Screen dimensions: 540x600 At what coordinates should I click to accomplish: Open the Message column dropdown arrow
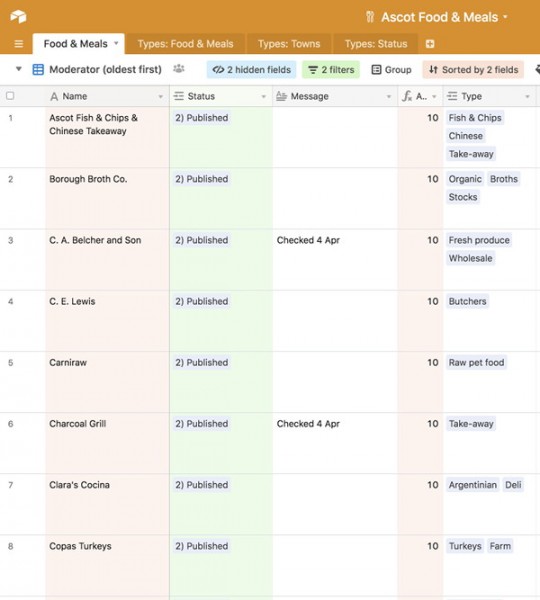[389, 96]
